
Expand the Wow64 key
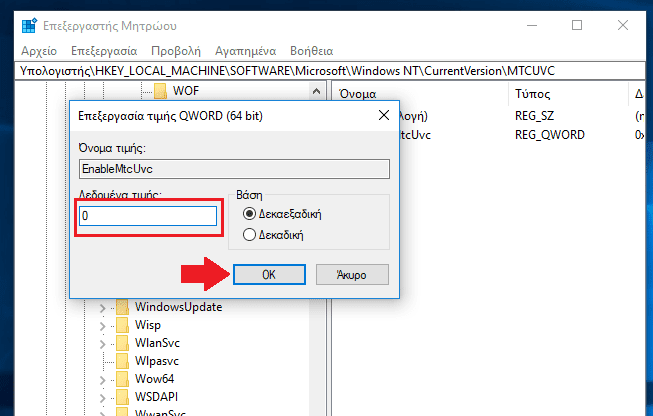pyautogui.click(x=102, y=379)
